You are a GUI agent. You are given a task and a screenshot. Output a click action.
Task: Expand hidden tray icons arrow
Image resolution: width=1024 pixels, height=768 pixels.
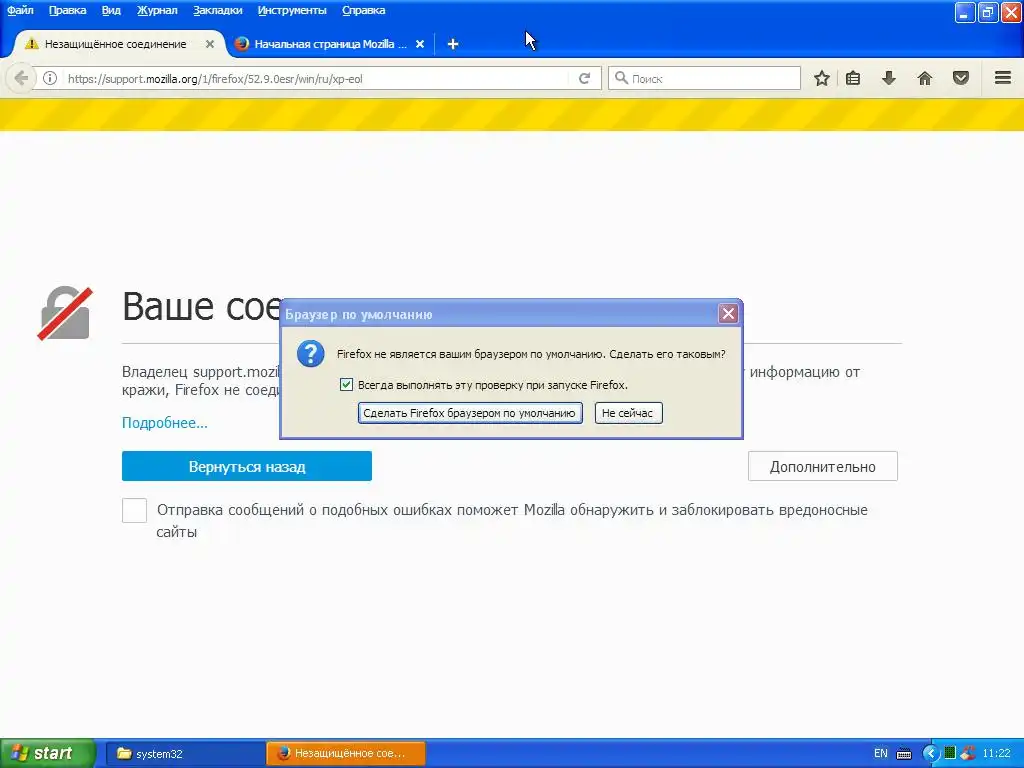(x=931, y=754)
